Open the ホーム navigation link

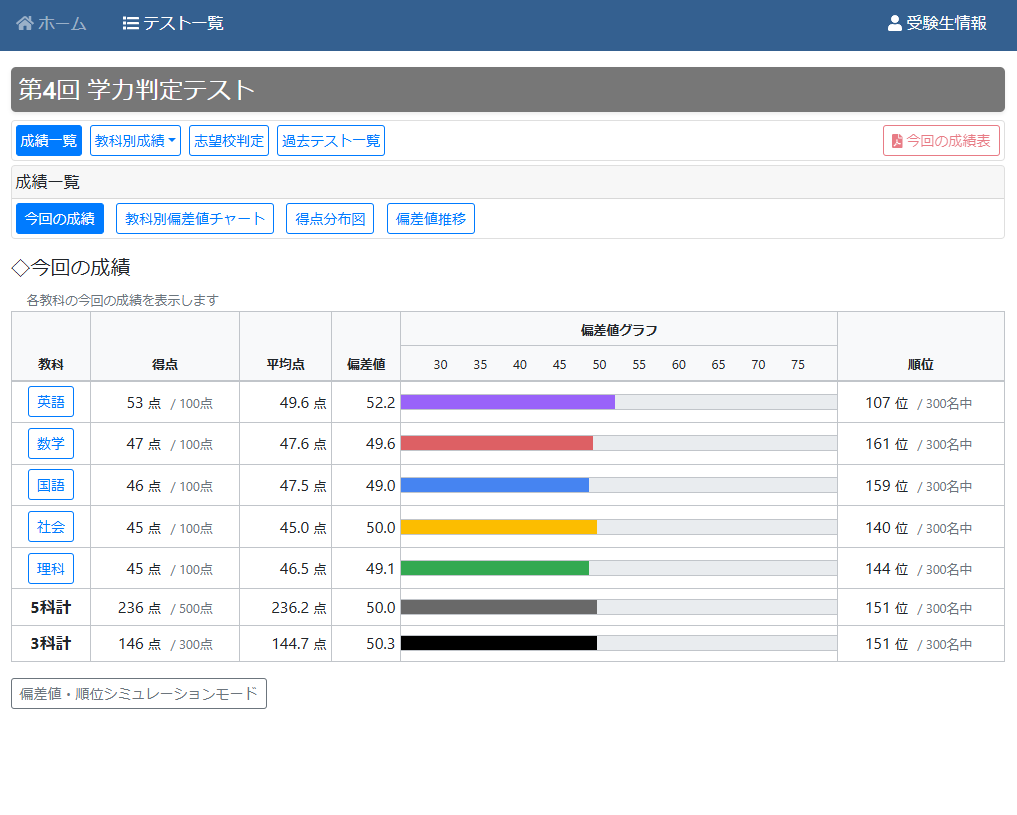(51, 23)
